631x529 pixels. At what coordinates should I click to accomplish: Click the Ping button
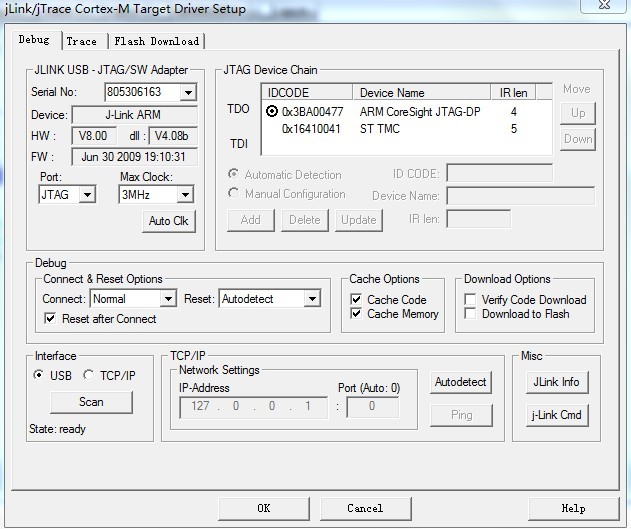(461, 415)
